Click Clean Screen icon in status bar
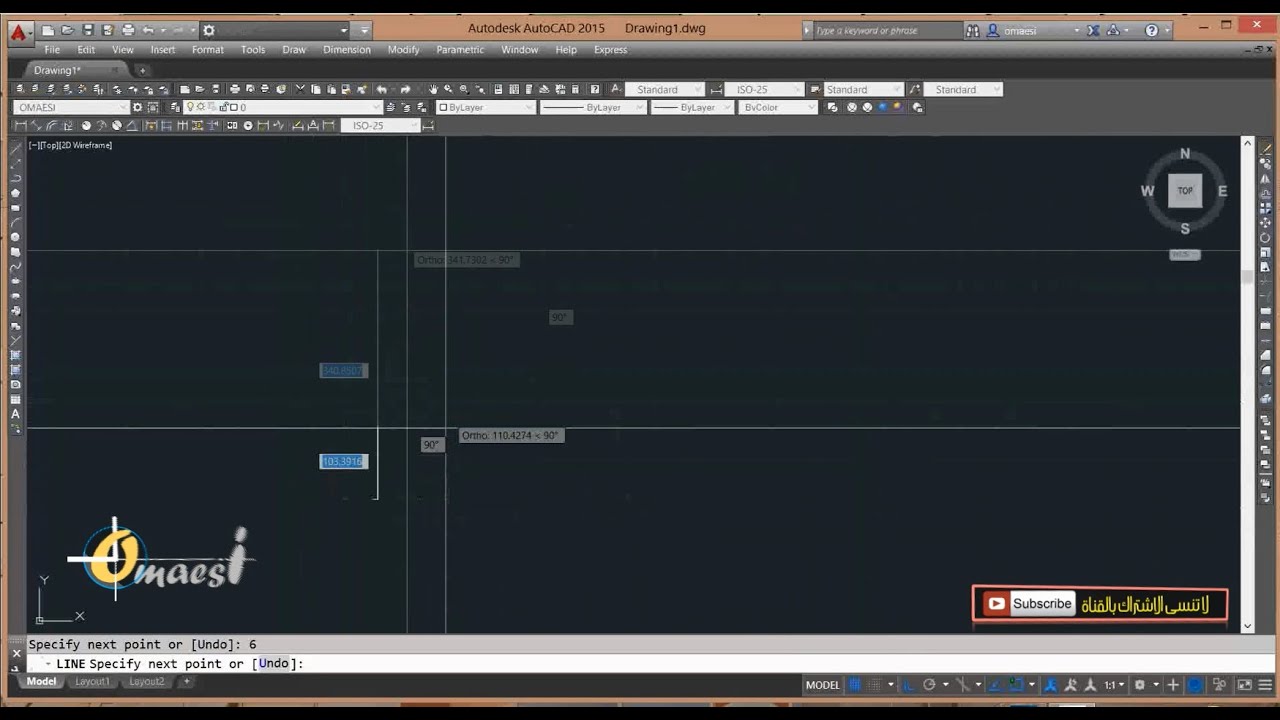This screenshot has height=720, width=1280. point(1244,685)
